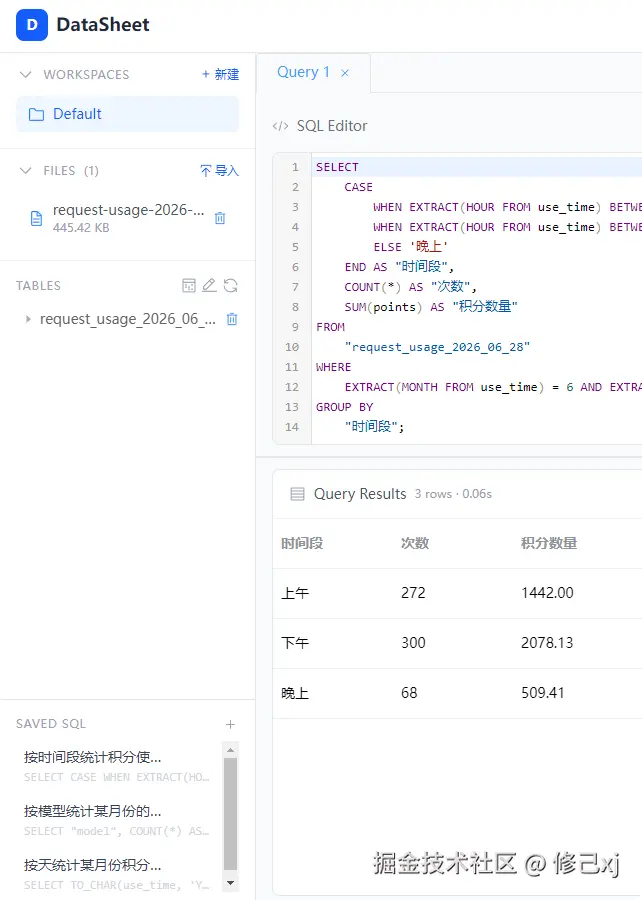Click the 新建 workspace button
Screen dimensions: 642x900
(220, 75)
